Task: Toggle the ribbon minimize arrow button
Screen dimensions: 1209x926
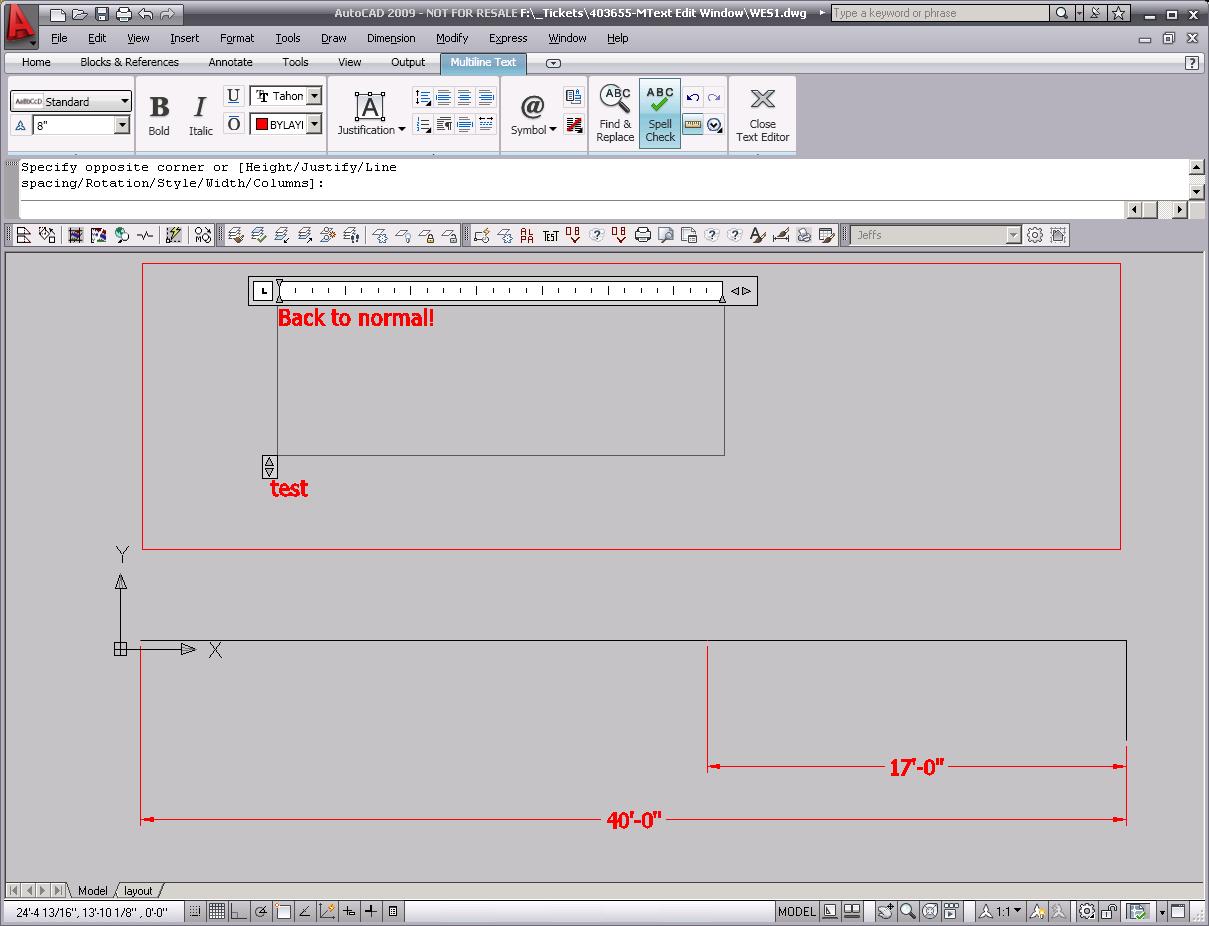Action: coord(553,63)
